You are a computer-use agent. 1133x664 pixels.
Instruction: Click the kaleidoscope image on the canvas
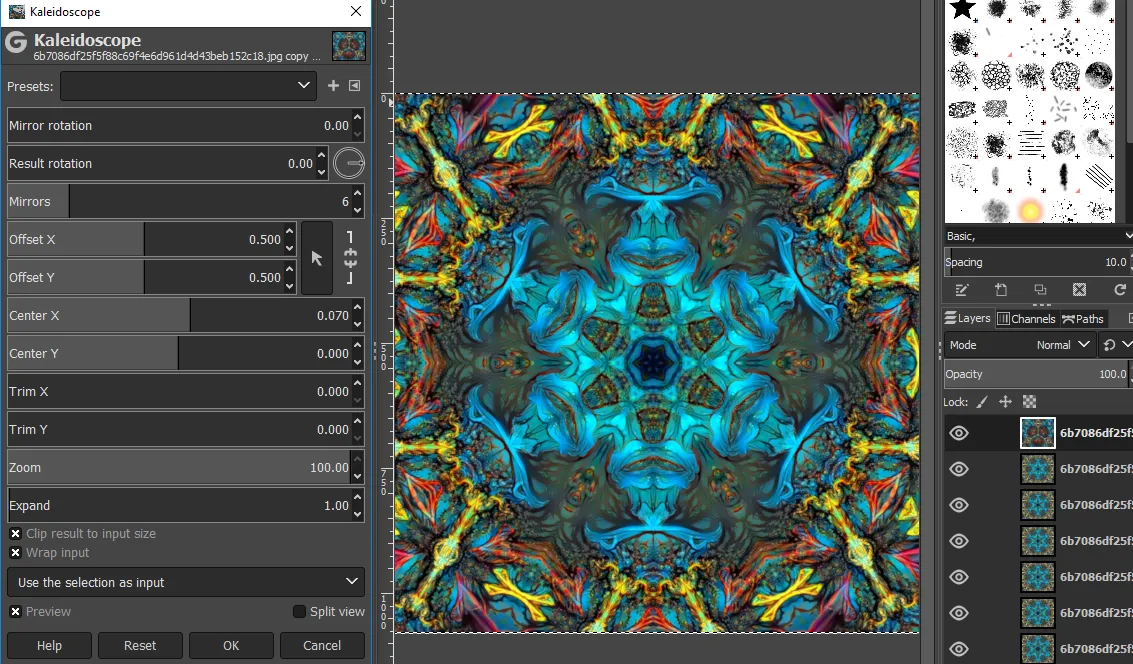[657, 363]
